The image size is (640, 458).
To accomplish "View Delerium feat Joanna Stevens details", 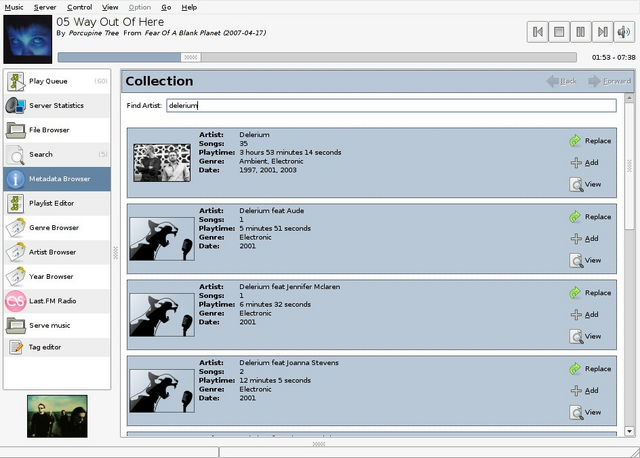I will (x=585, y=412).
